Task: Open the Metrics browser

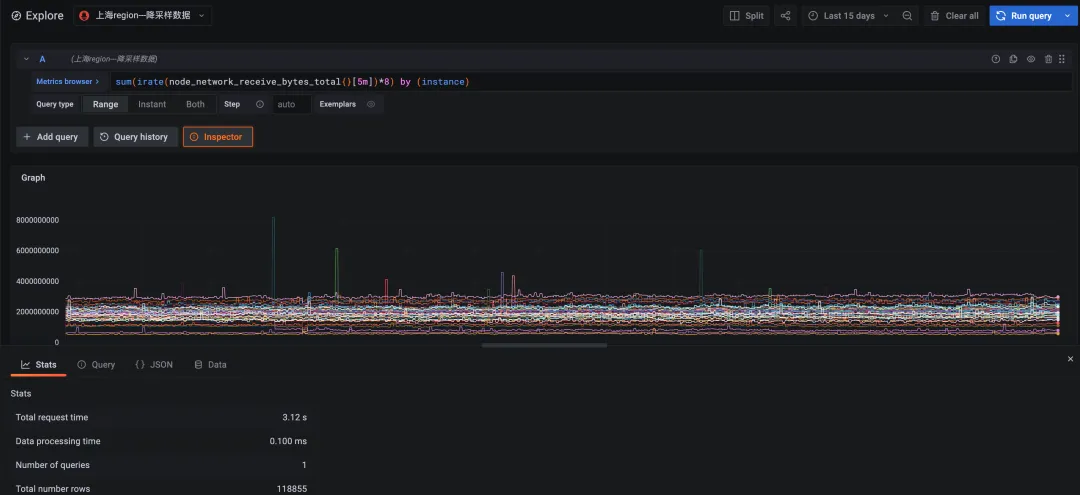Action: pyautogui.click(x=68, y=81)
